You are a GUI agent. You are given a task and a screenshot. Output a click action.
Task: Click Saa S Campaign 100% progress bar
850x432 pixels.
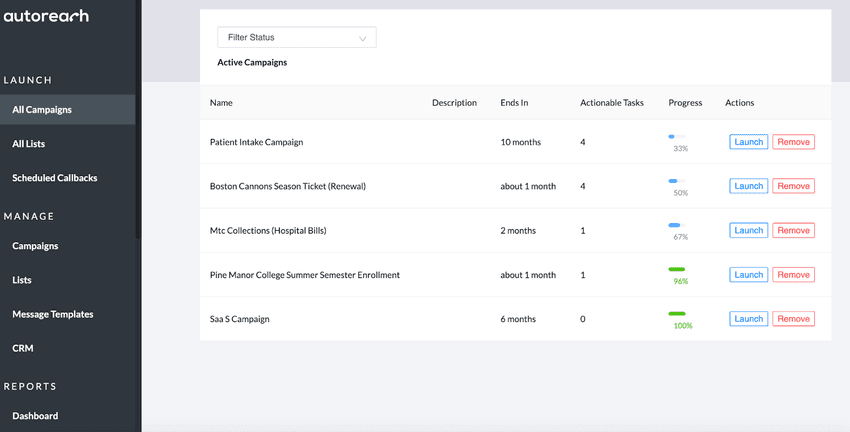677,314
